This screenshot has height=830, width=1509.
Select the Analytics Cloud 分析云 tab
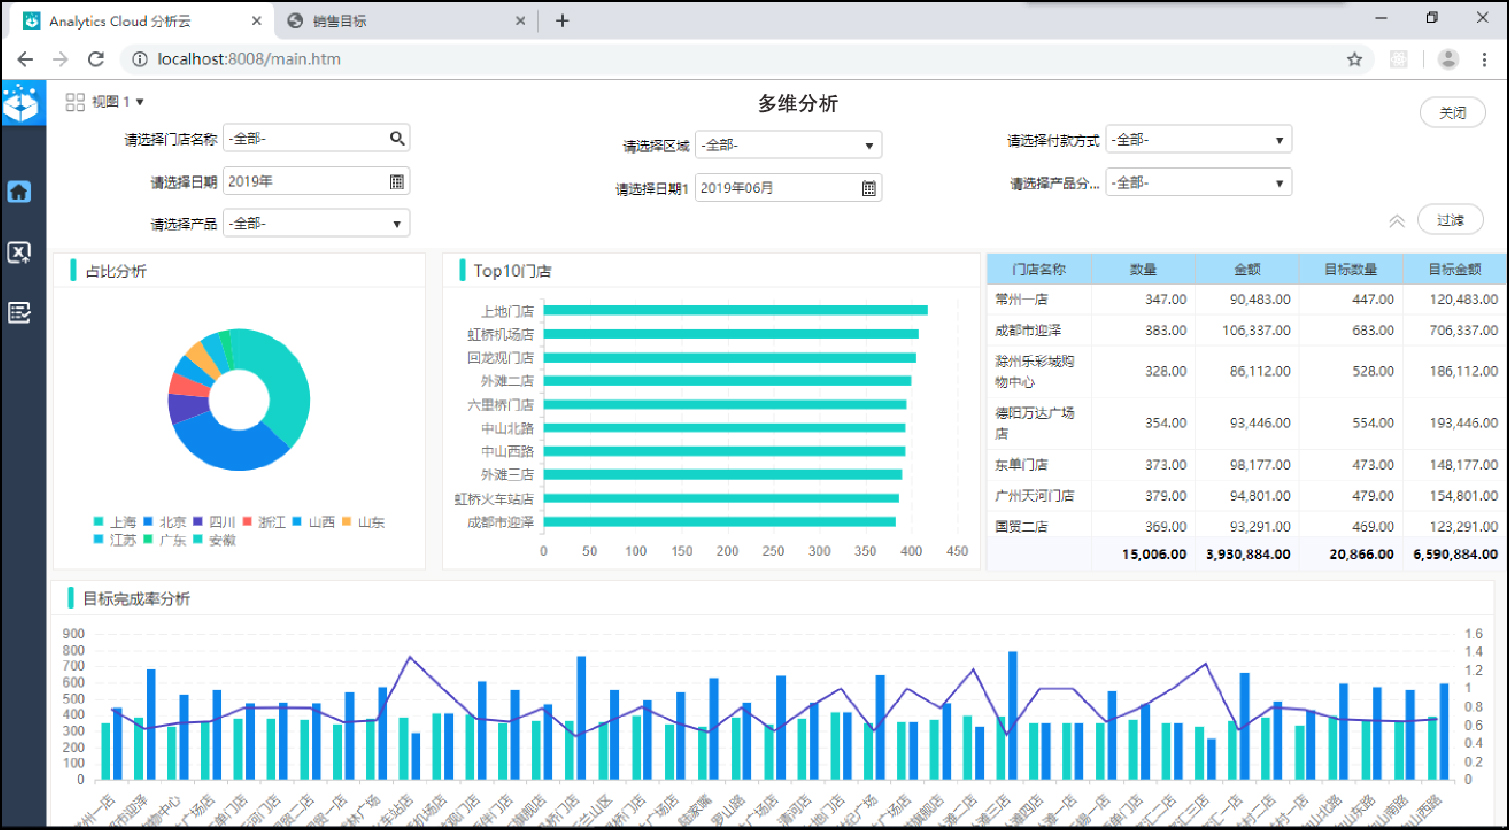point(141,20)
